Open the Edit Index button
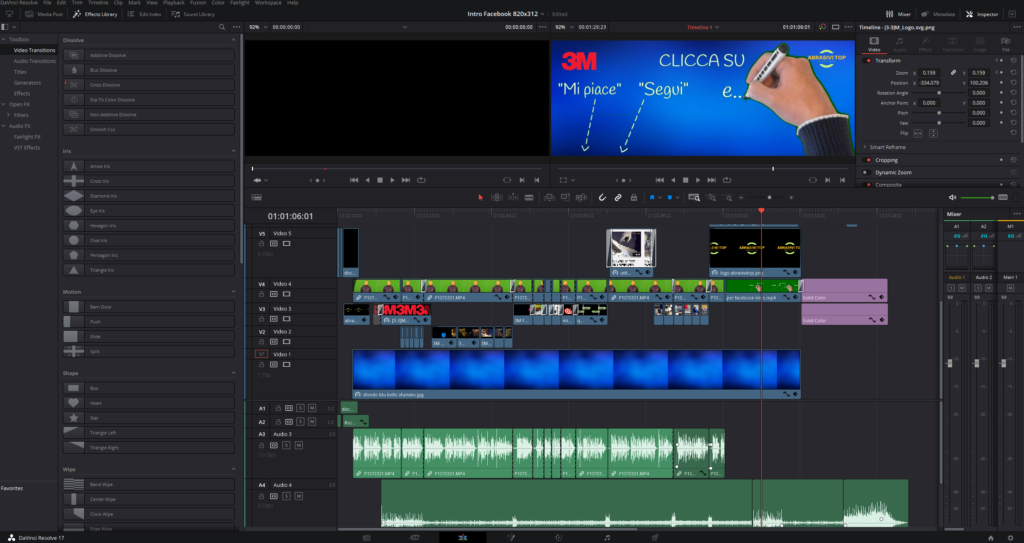The image size is (1024, 543). point(144,14)
